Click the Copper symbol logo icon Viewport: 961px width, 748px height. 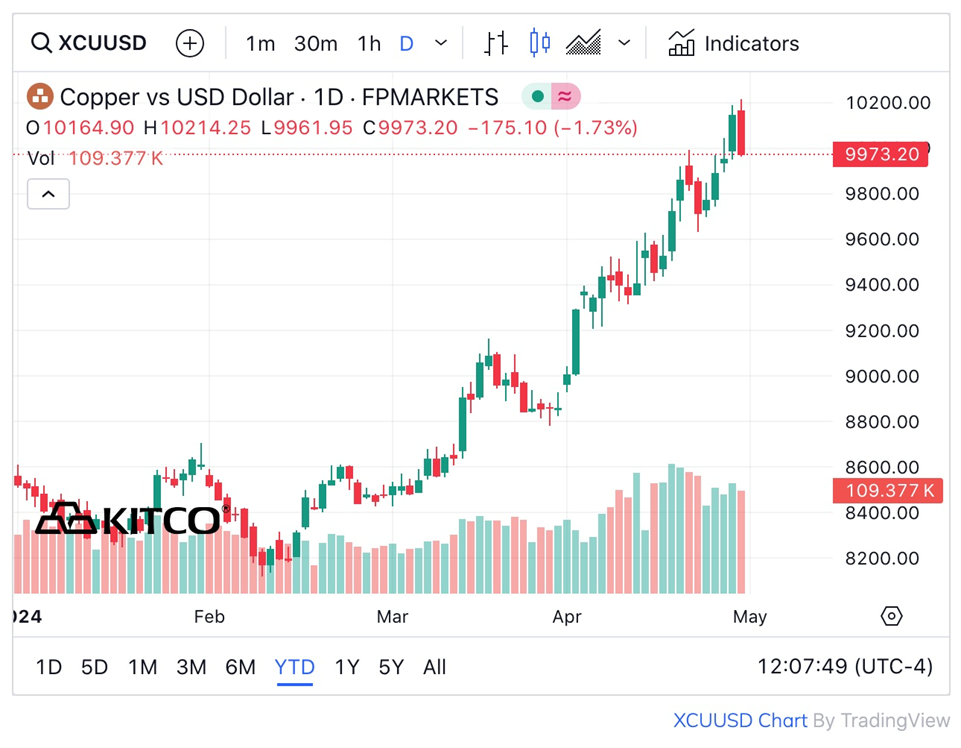click(x=39, y=97)
